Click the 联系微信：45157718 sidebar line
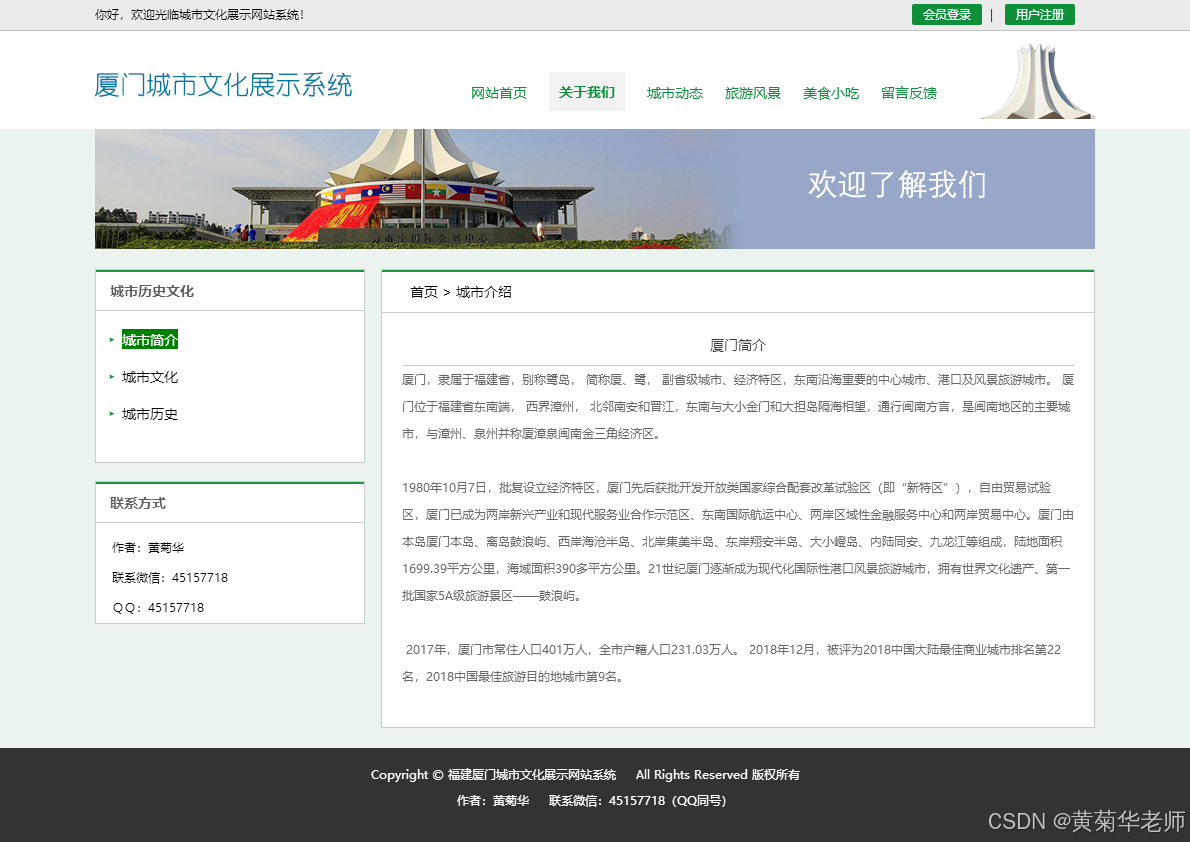This screenshot has height=842, width=1190. [x=170, y=578]
